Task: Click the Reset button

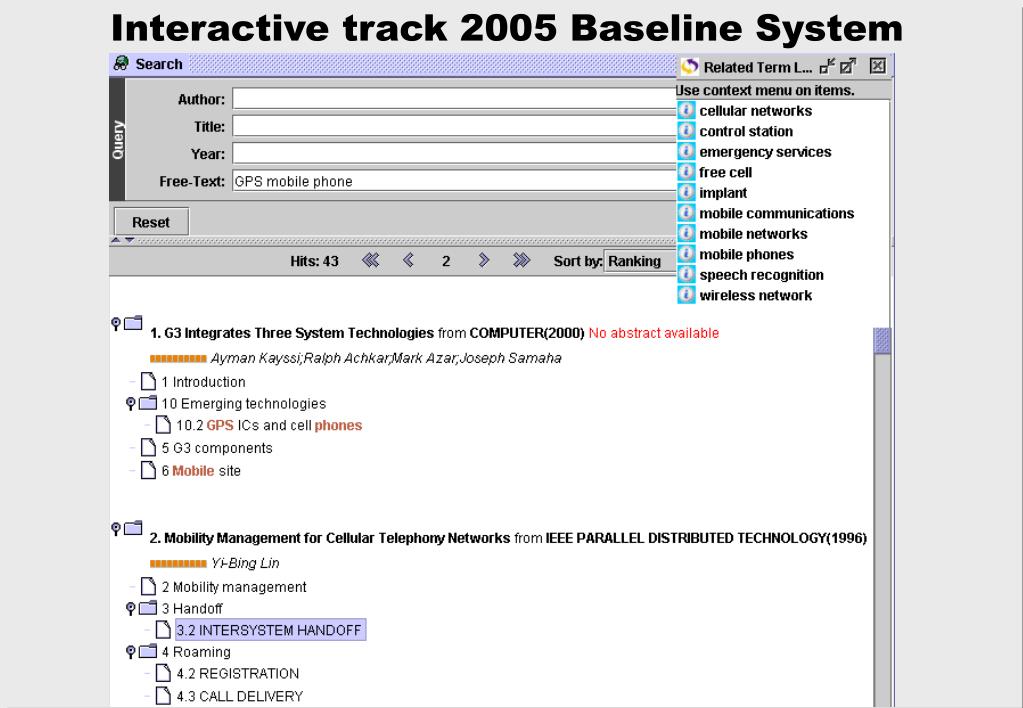Action: tap(151, 222)
